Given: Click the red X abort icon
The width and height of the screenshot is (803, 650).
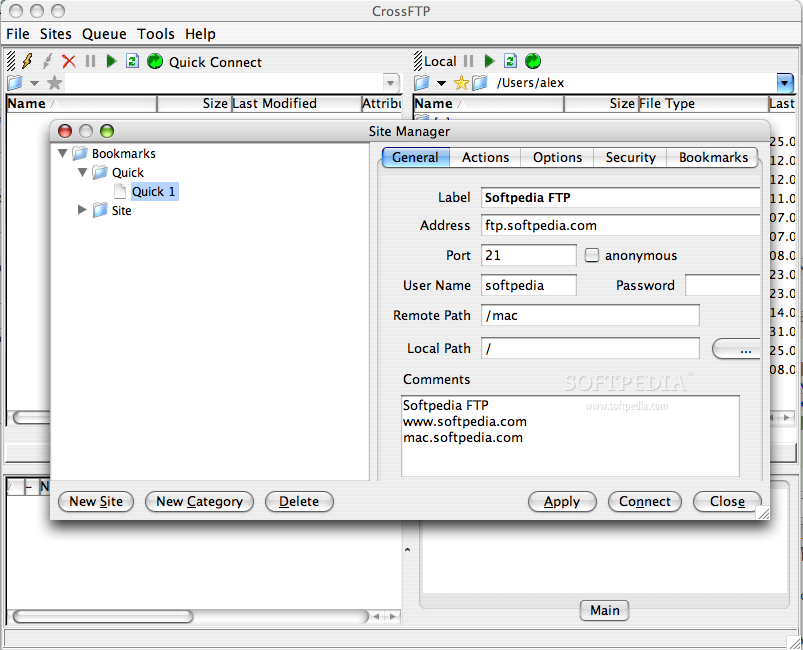Looking at the screenshot, I should click(x=69, y=61).
